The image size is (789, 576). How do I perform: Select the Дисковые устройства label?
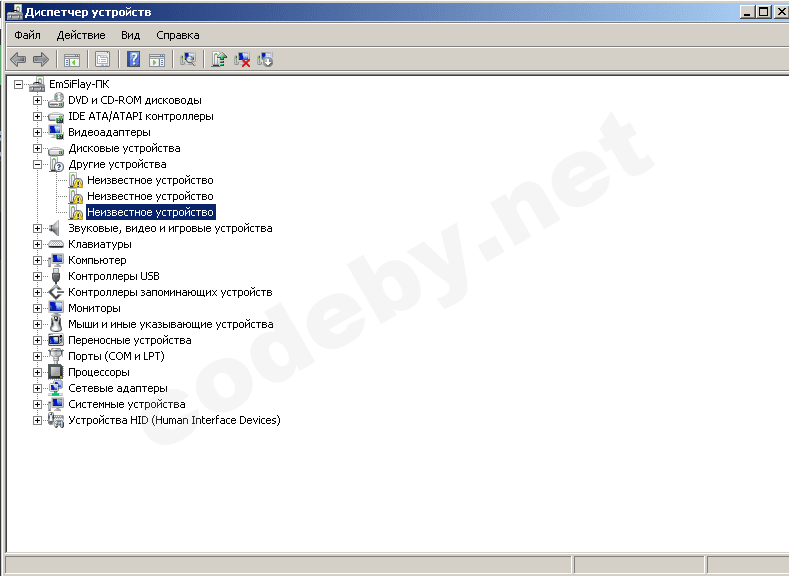pyautogui.click(x=124, y=148)
